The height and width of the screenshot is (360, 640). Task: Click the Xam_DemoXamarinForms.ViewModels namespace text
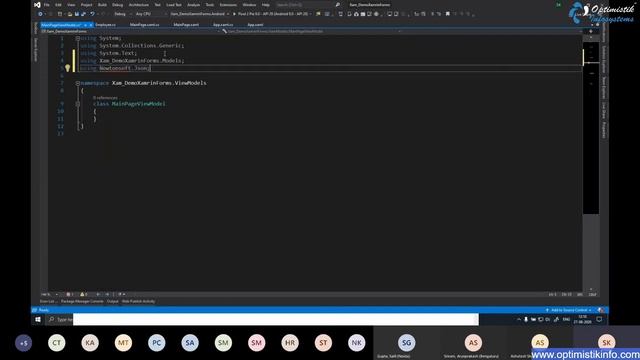point(159,83)
